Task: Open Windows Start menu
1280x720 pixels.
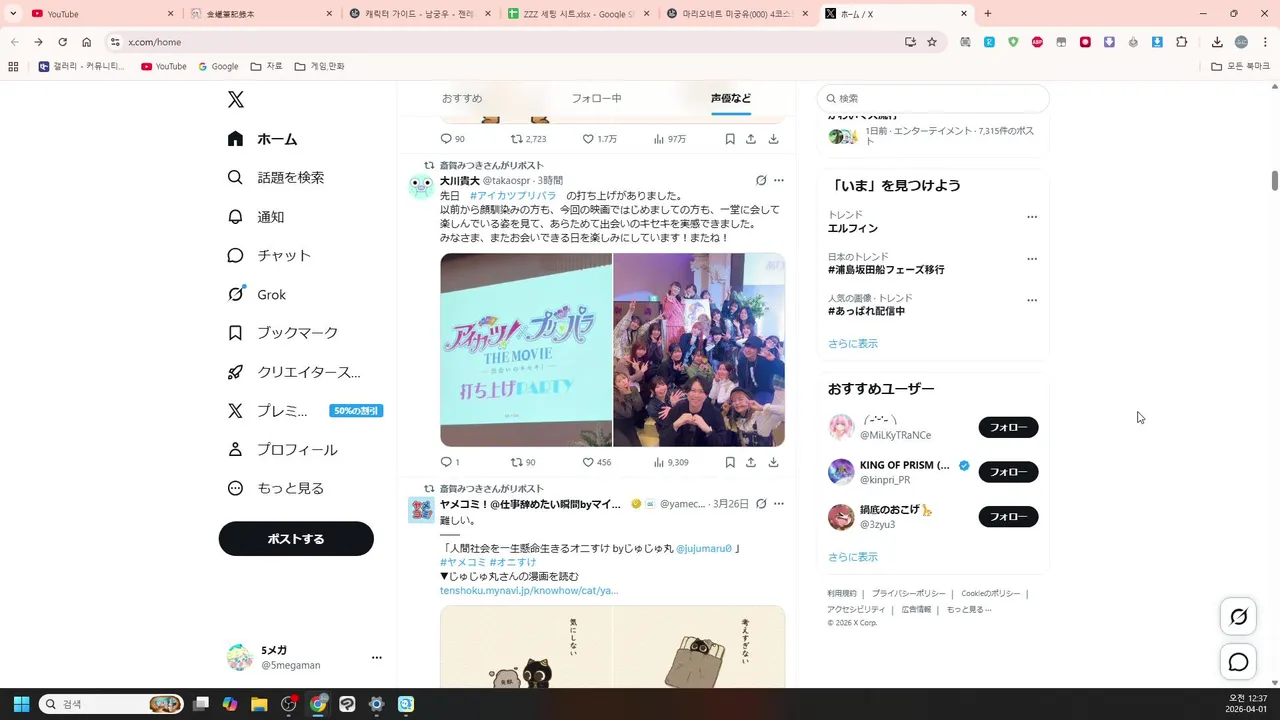Action: (21, 704)
